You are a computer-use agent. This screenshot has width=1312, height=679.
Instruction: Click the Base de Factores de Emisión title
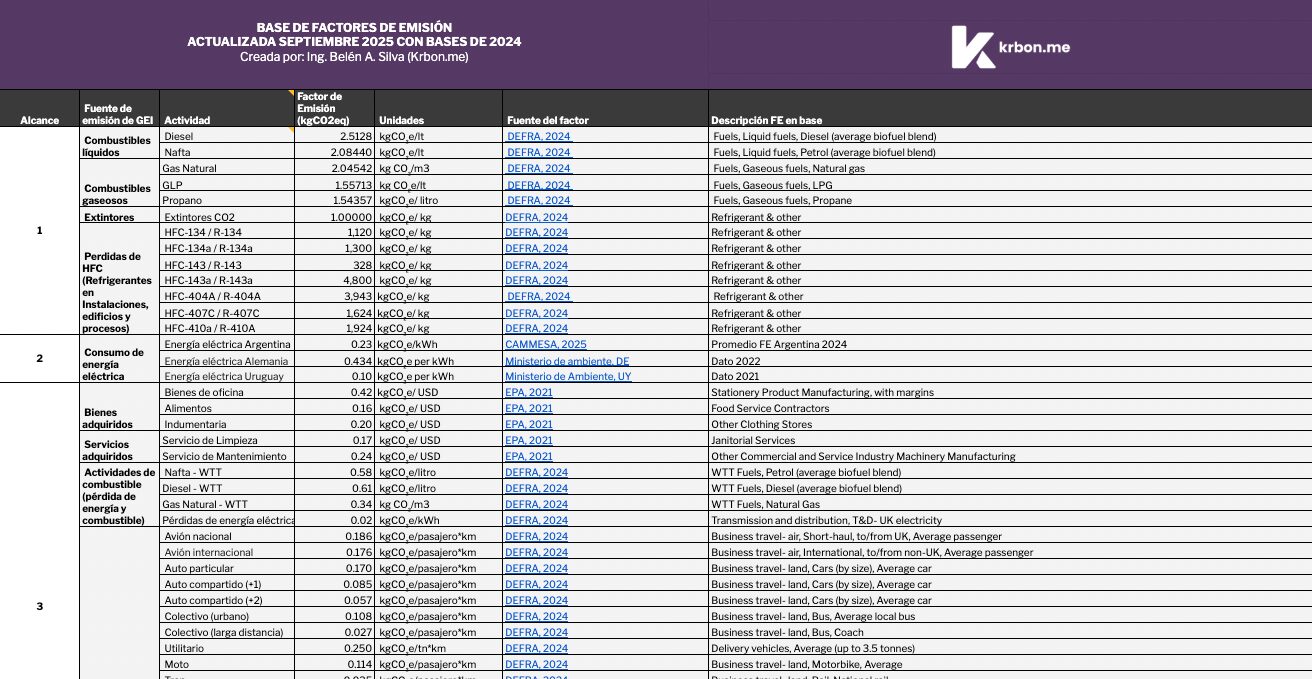tap(354, 27)
